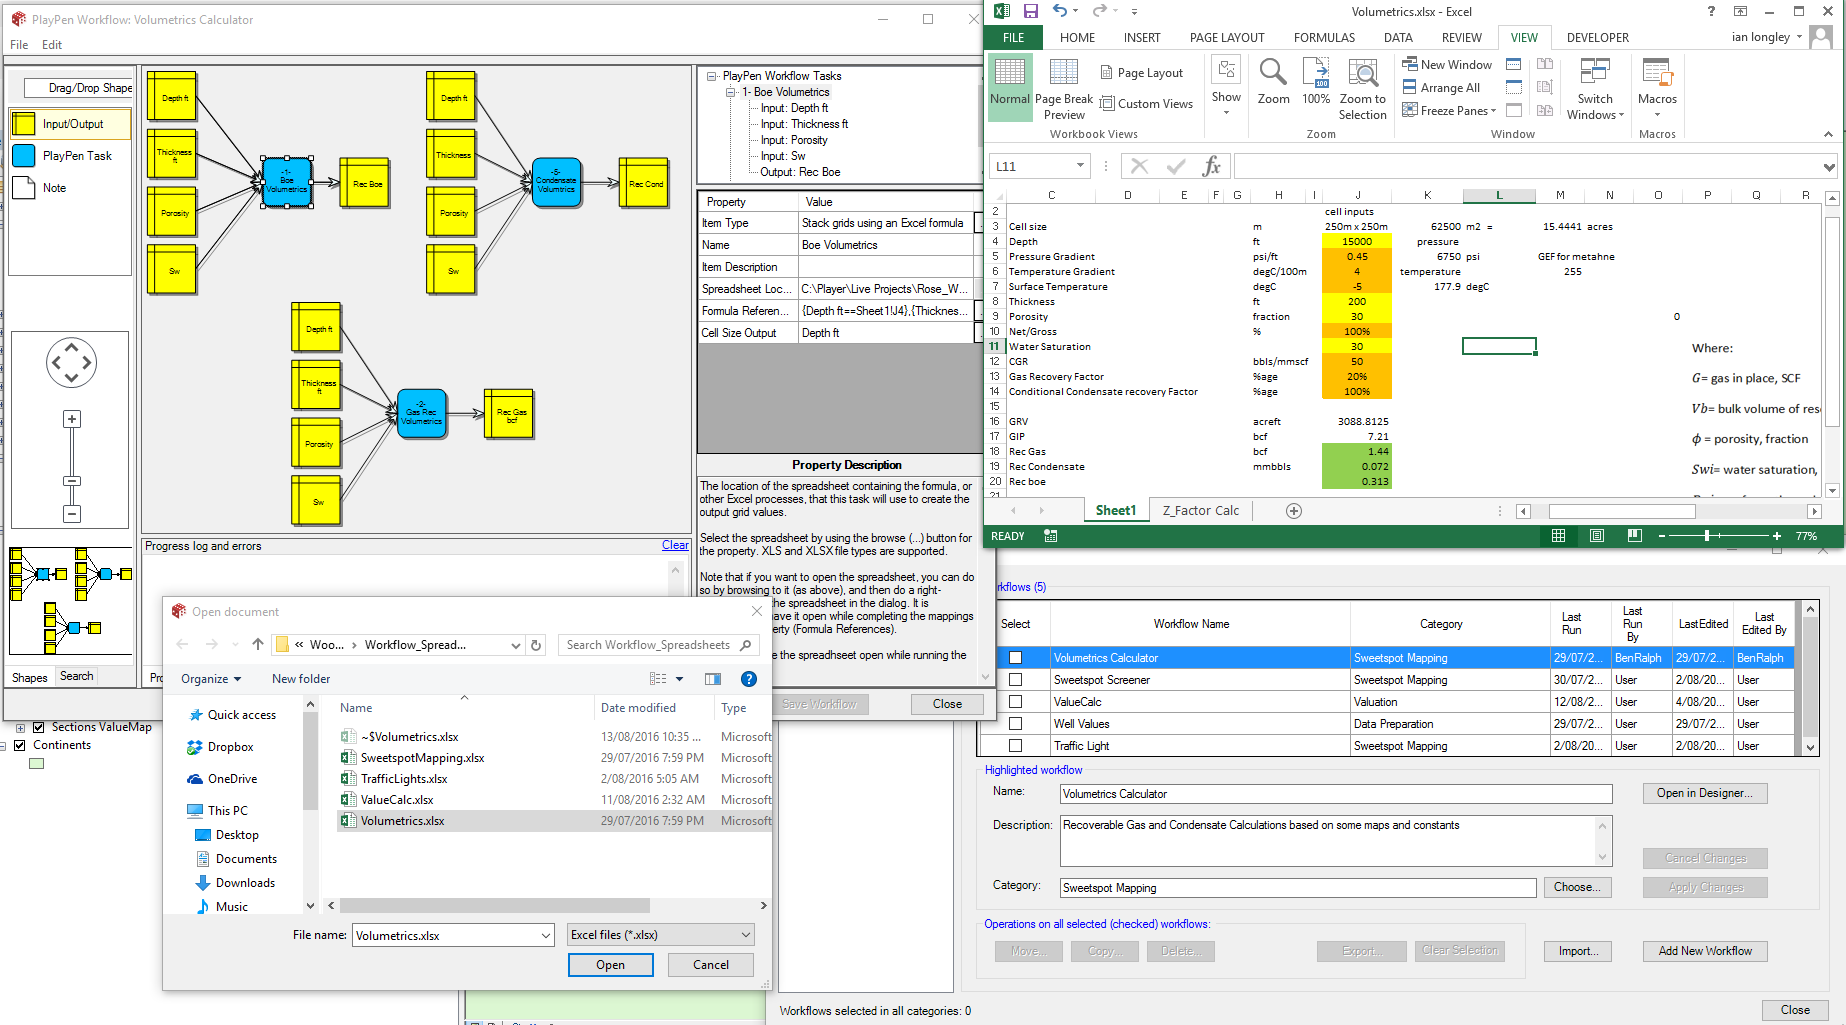This screenshot has width=1846, height=1025.
Task: Open the Freeze Panes dropdown
Action: click(1449, 111)
